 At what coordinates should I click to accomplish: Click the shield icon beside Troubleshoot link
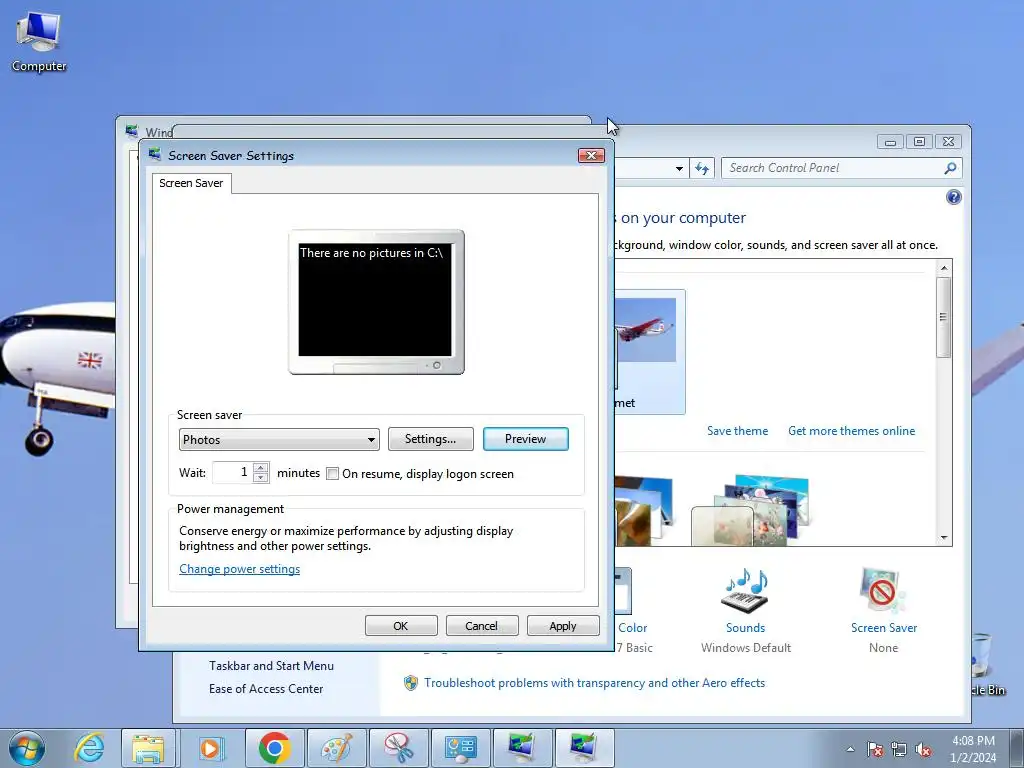click(411, 683)
